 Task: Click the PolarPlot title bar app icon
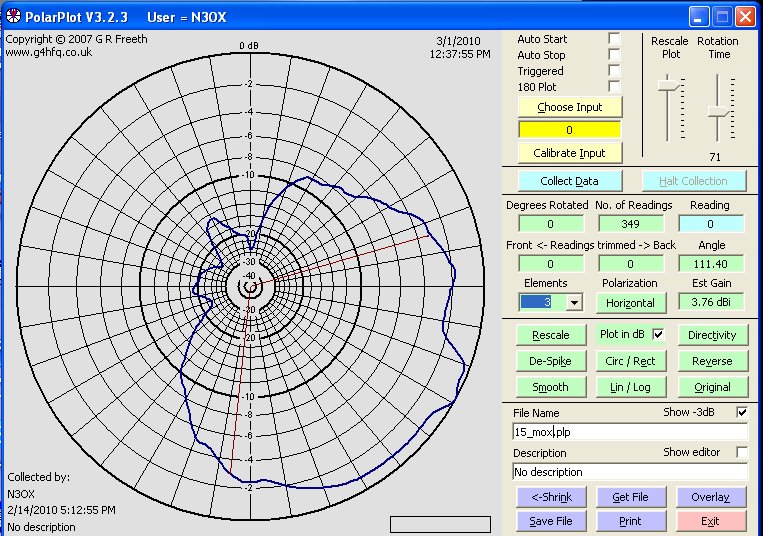[13, 16]
